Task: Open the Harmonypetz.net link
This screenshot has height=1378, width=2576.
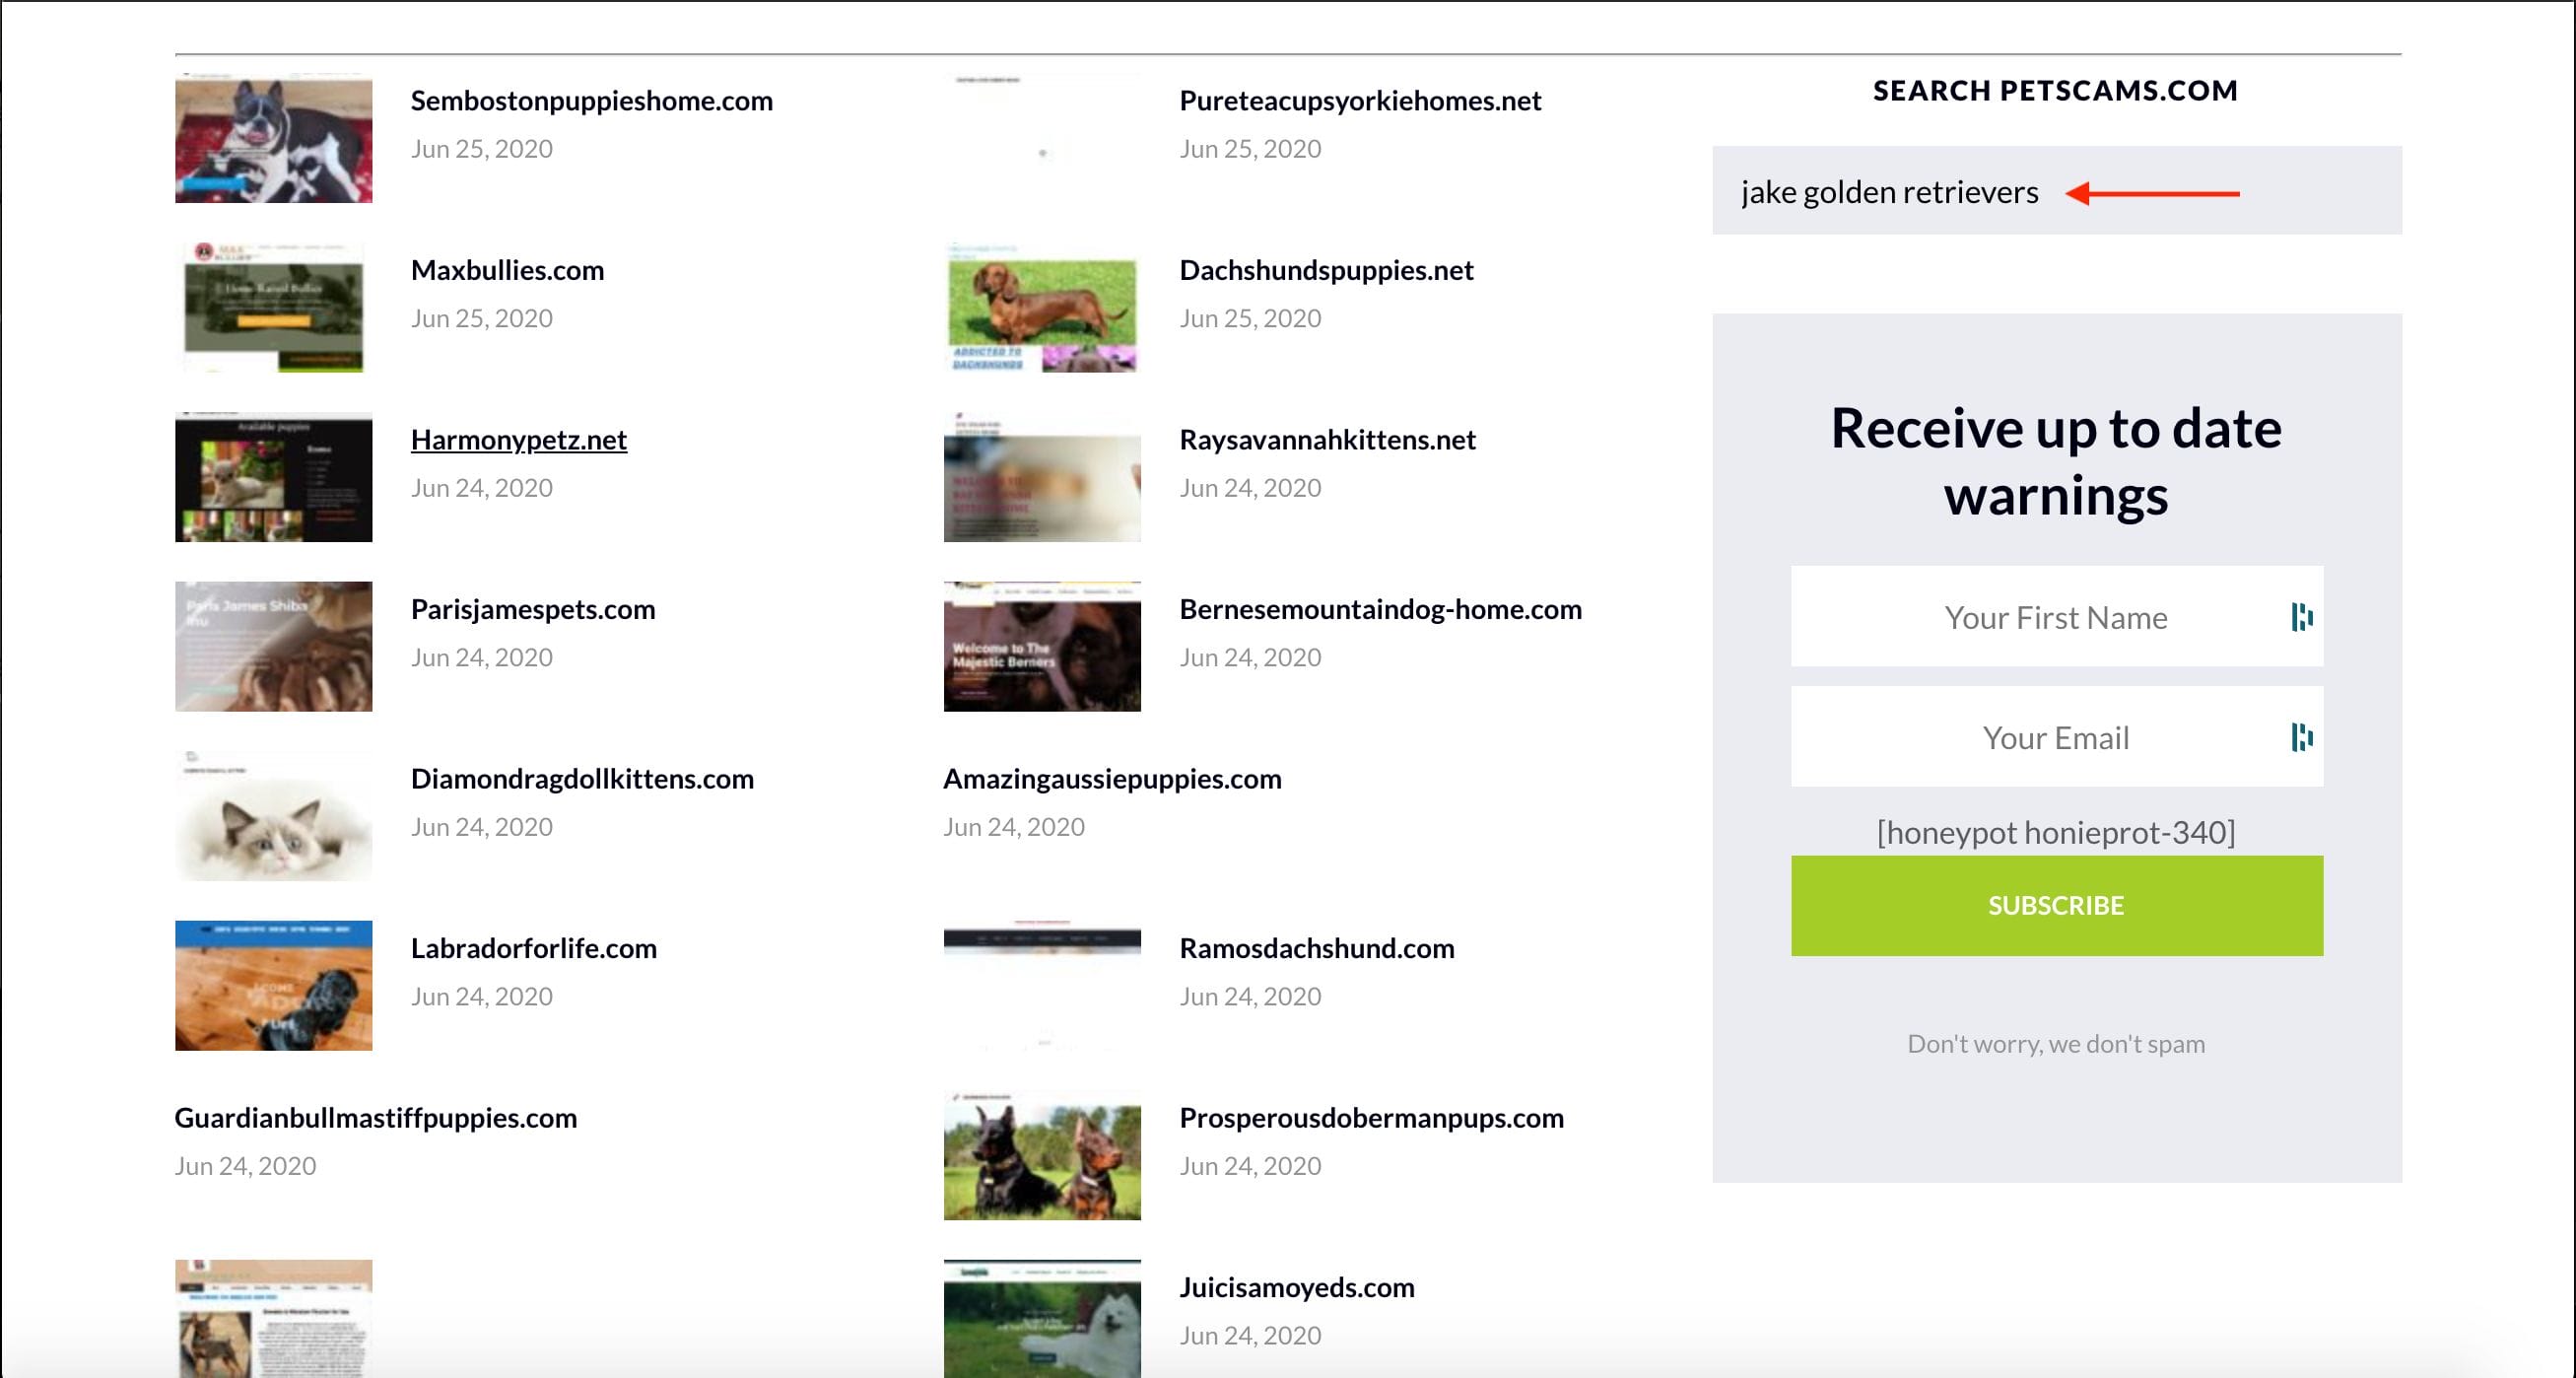Action: (x=518, y=439)
